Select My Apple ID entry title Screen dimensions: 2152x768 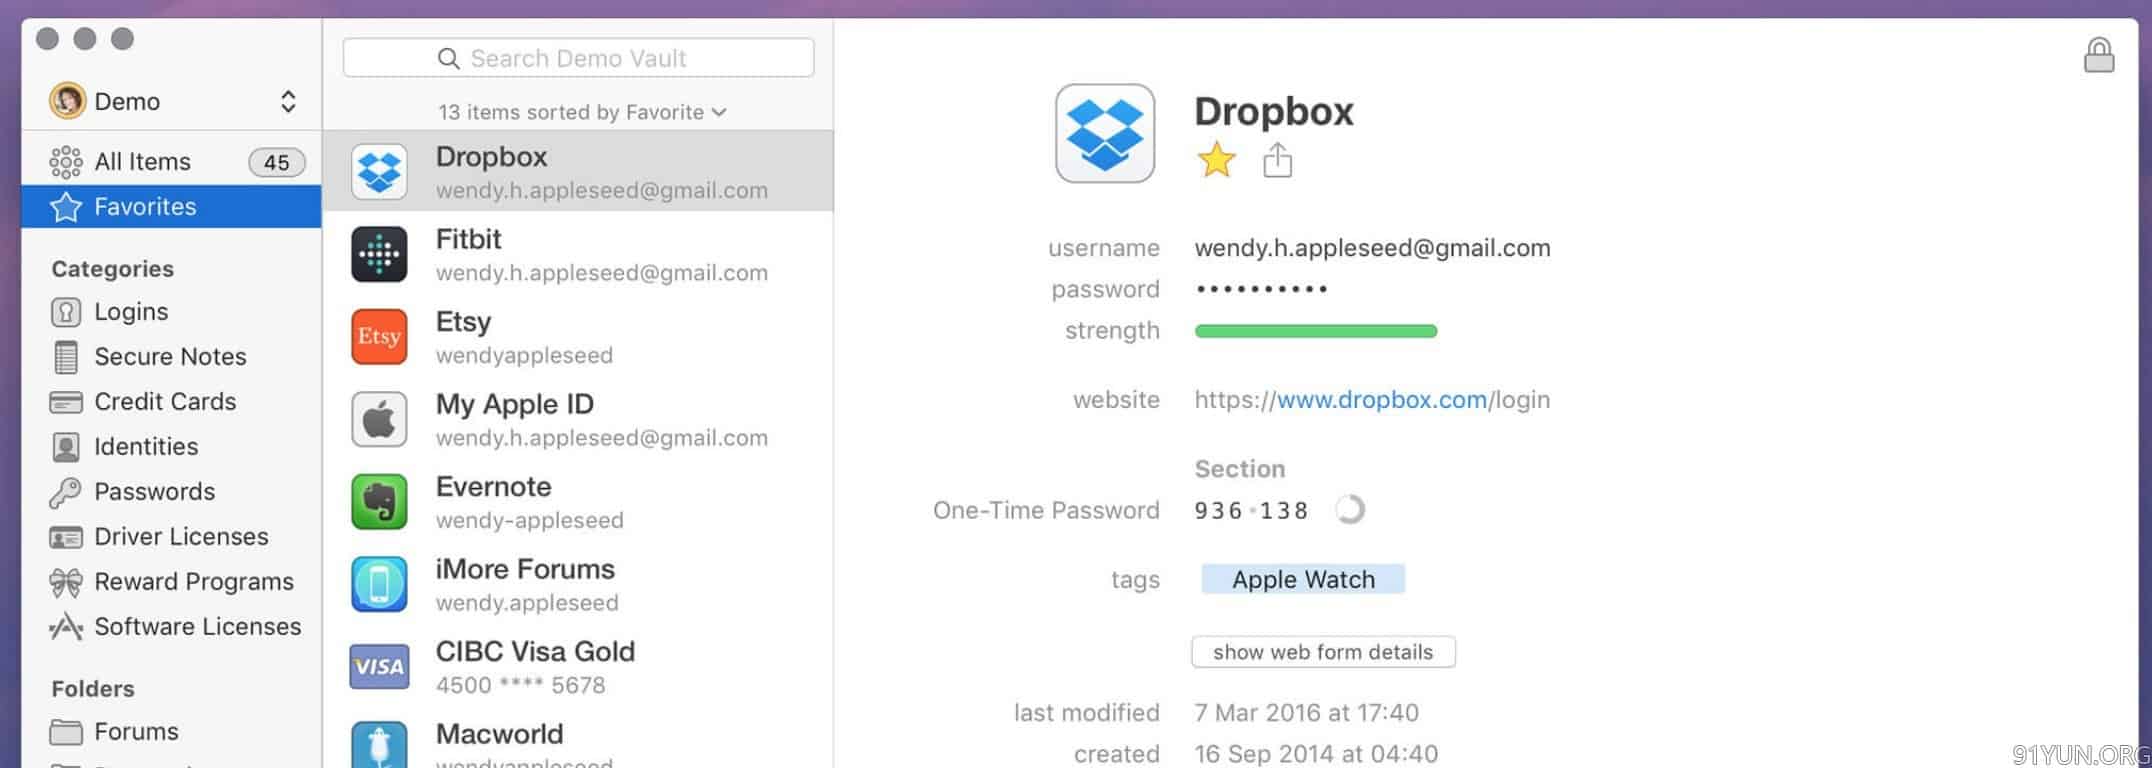pos(515,404)
